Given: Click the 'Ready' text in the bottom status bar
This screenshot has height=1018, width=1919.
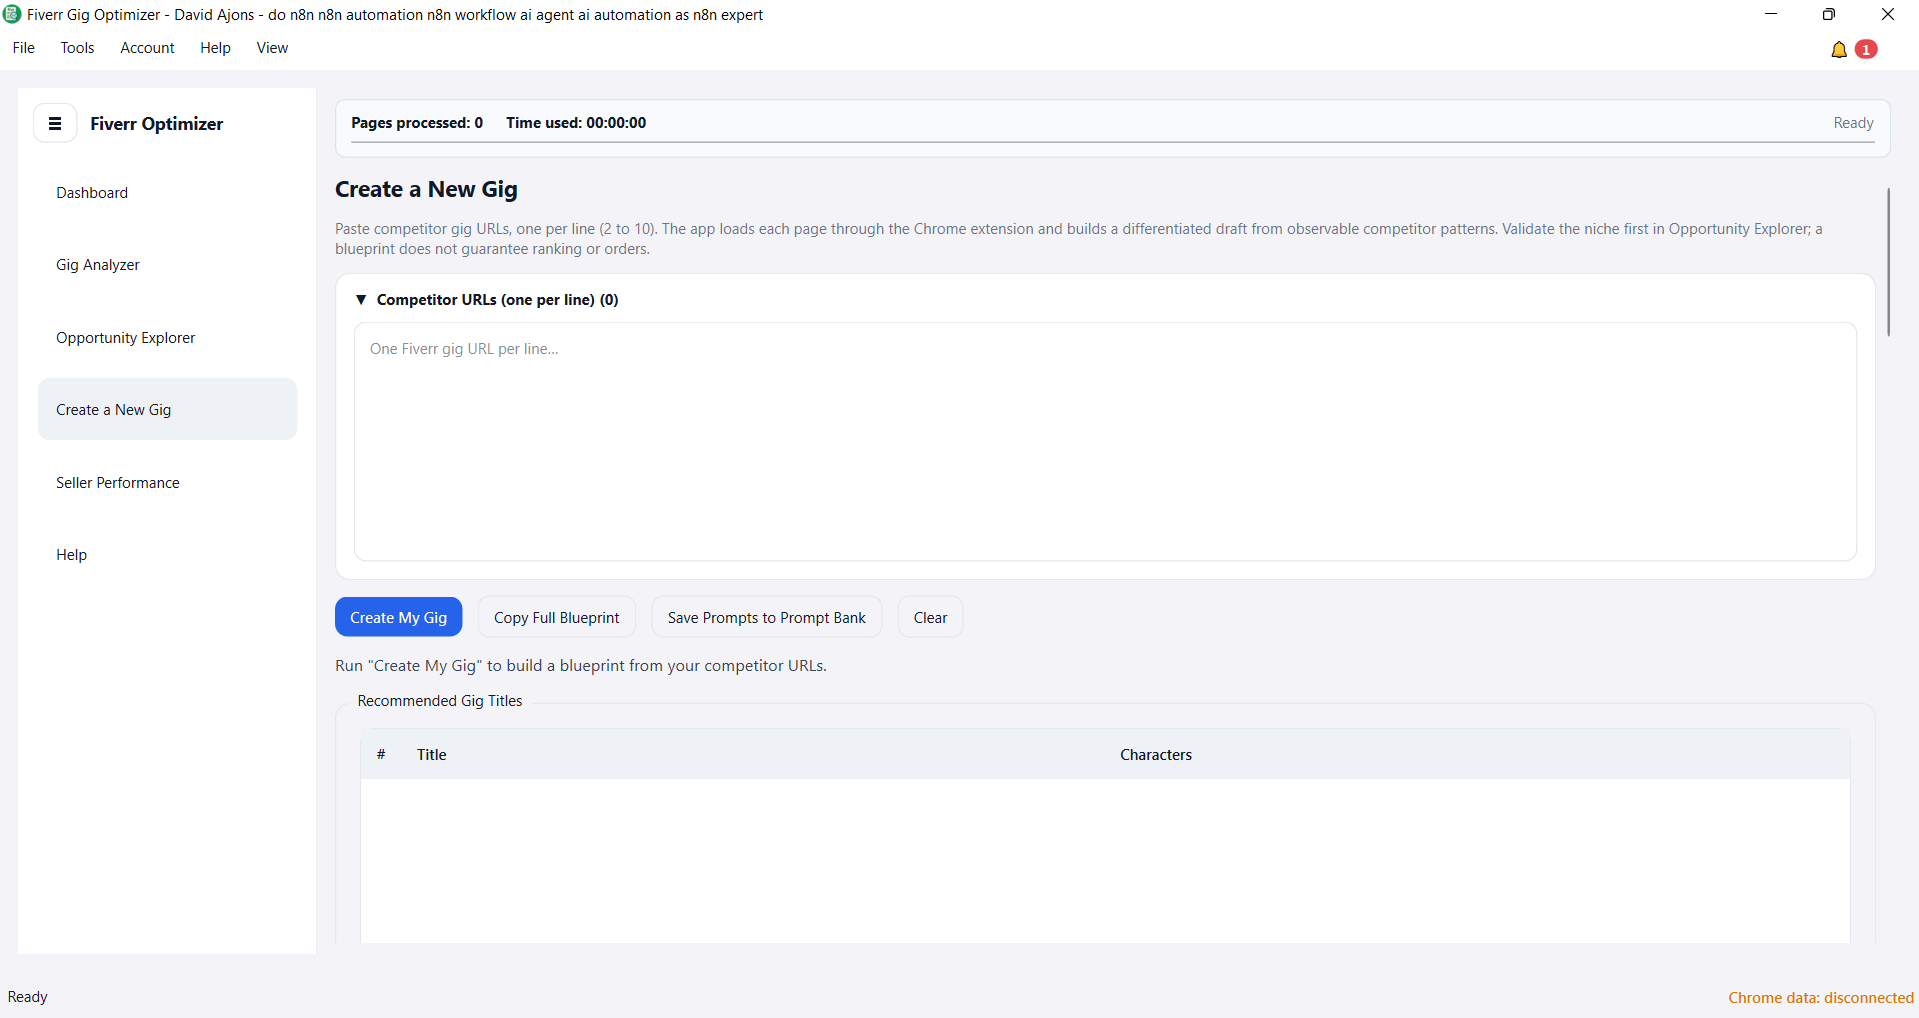Looking at the screenshot, I should (x=28, y=997).
